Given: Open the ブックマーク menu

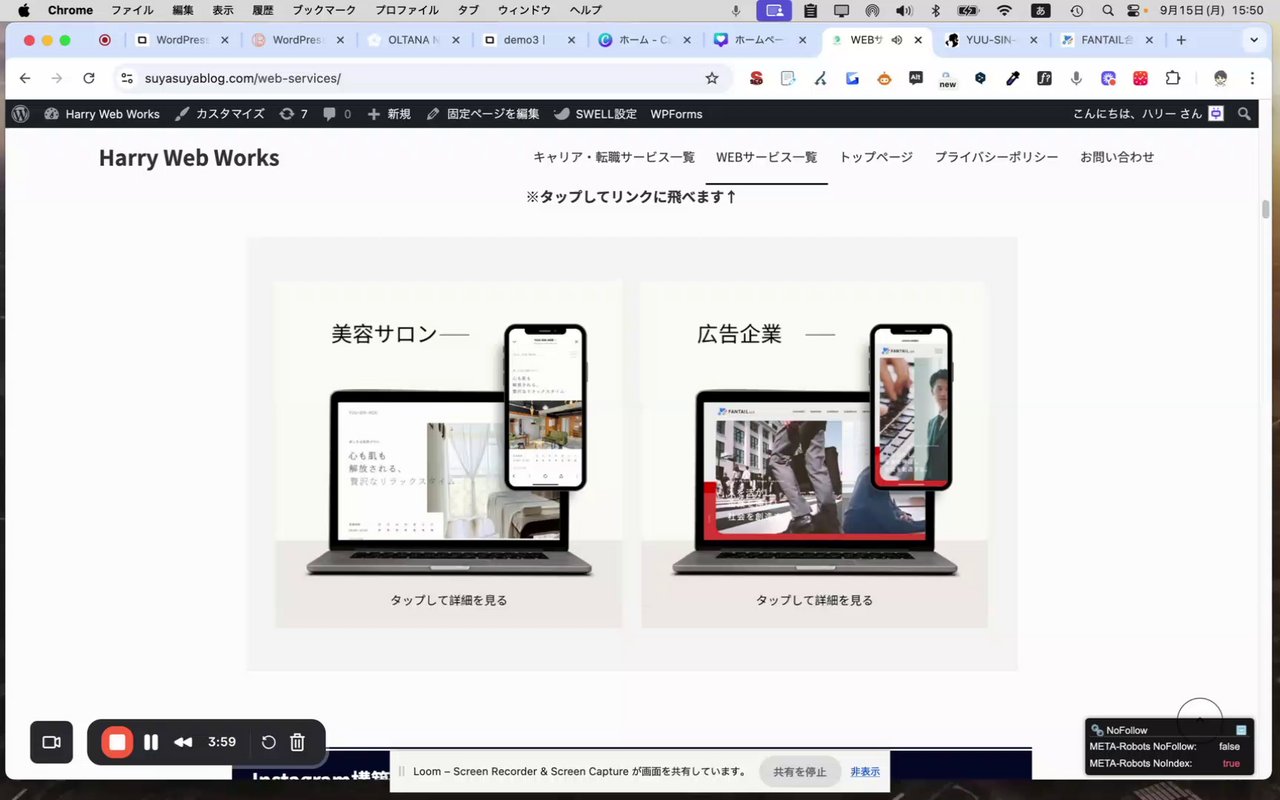Looking at the screenshot, I should click(x=324, y=10).
